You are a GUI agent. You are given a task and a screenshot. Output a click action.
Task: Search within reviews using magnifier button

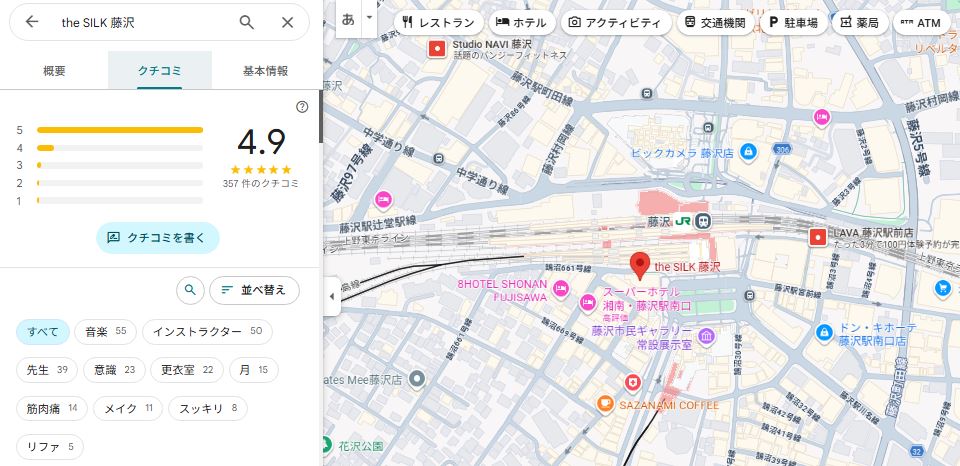190,290
